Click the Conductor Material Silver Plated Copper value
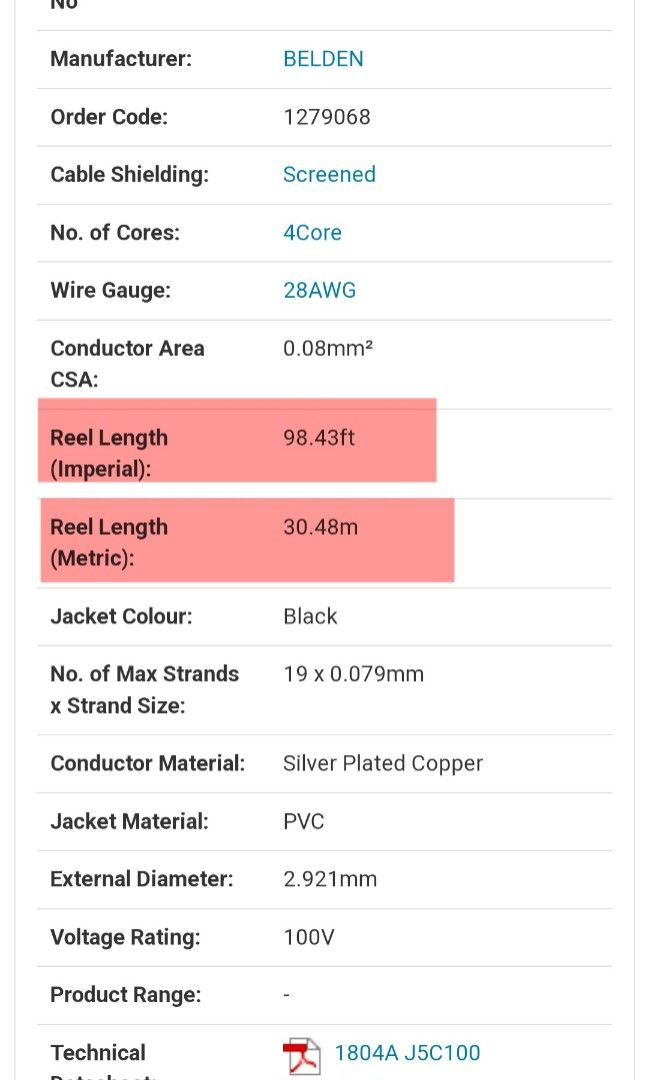 pyautogui.click(x=383, y=762)
